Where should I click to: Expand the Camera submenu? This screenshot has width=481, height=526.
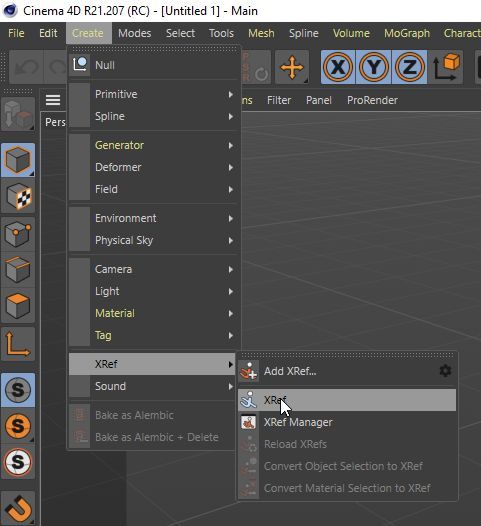coord(153,269)
